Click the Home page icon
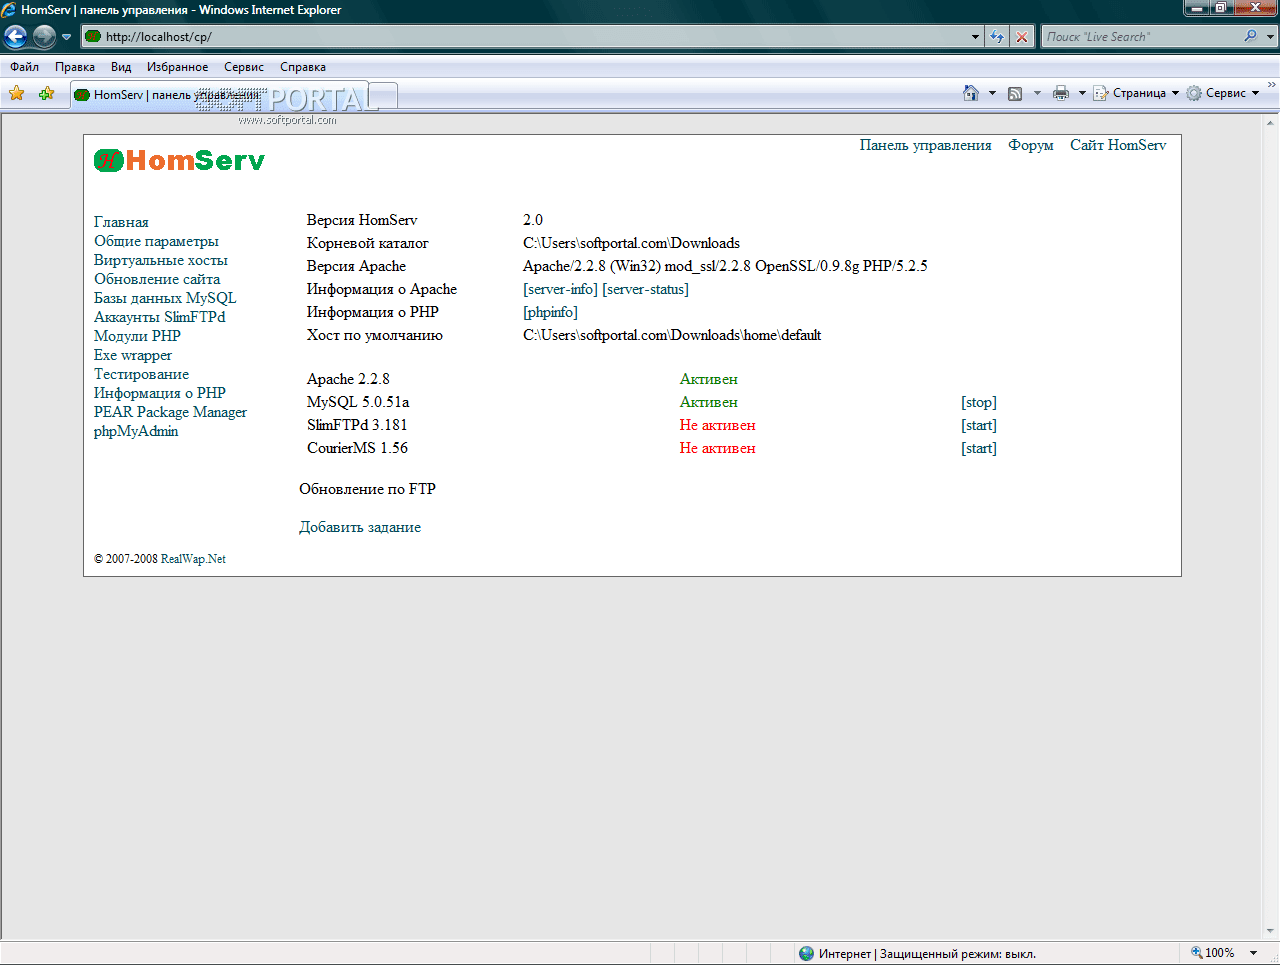Screen dimensions: 1280x965 coord(970,93)
